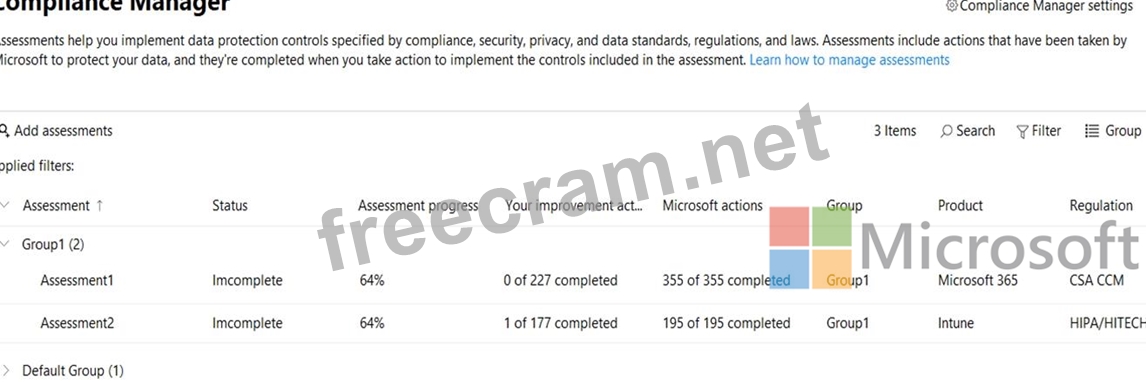This screenshot has height=382, width=1146.
Task: Click the Compliance Manager settings label
Action: 1047,7
